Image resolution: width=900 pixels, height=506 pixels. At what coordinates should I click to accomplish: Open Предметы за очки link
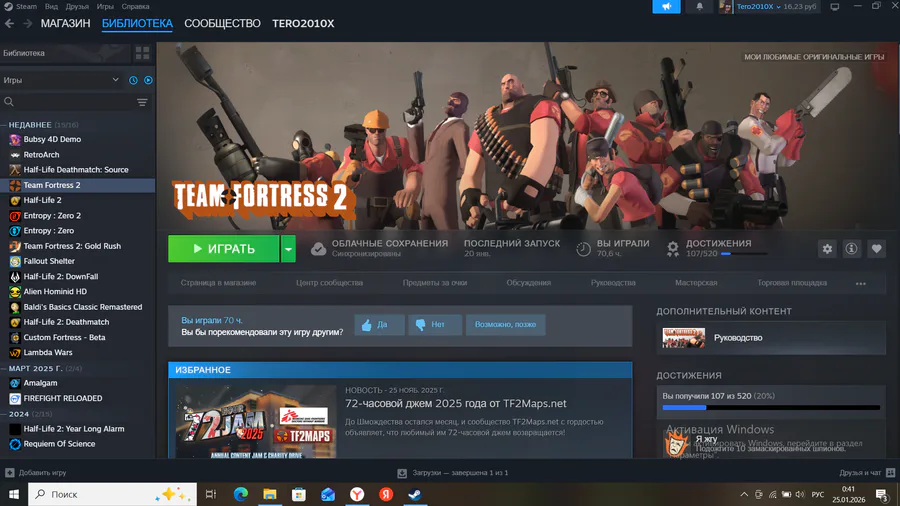pos(435,283)
